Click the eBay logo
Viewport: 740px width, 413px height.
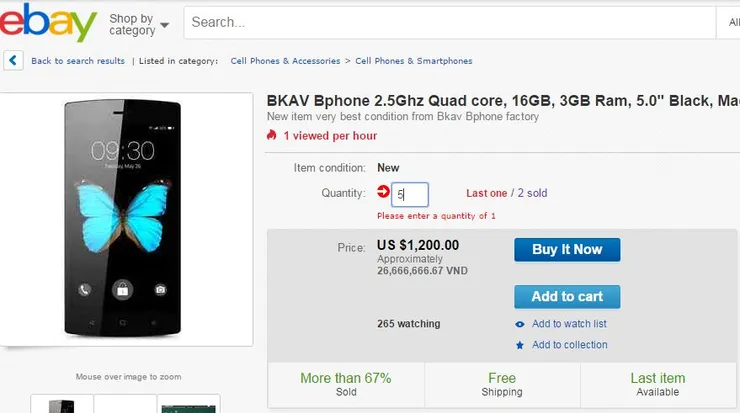[x=48, y=23]
